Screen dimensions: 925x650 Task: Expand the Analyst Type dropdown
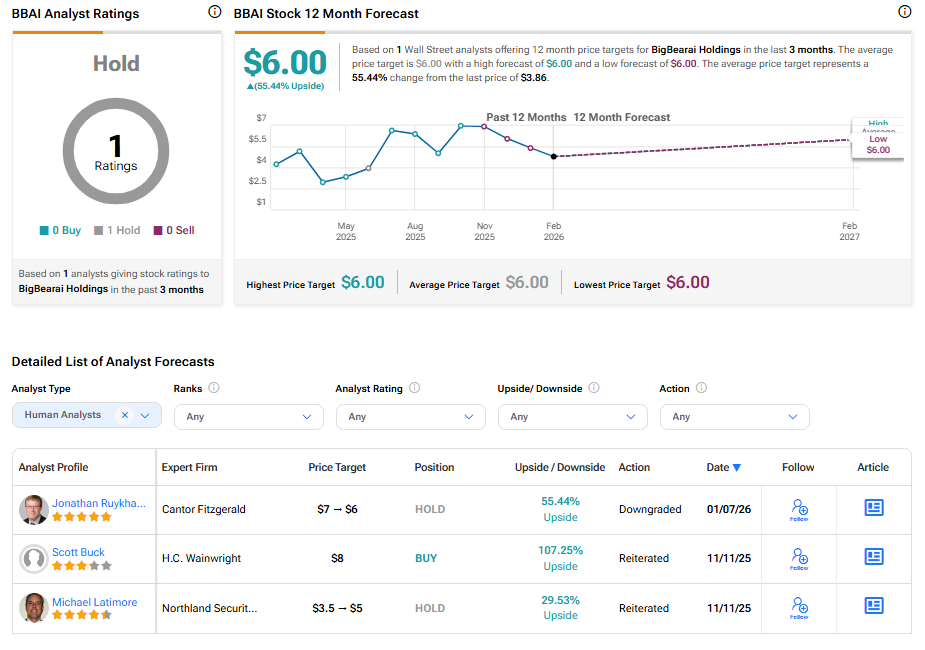pos(146,415)
